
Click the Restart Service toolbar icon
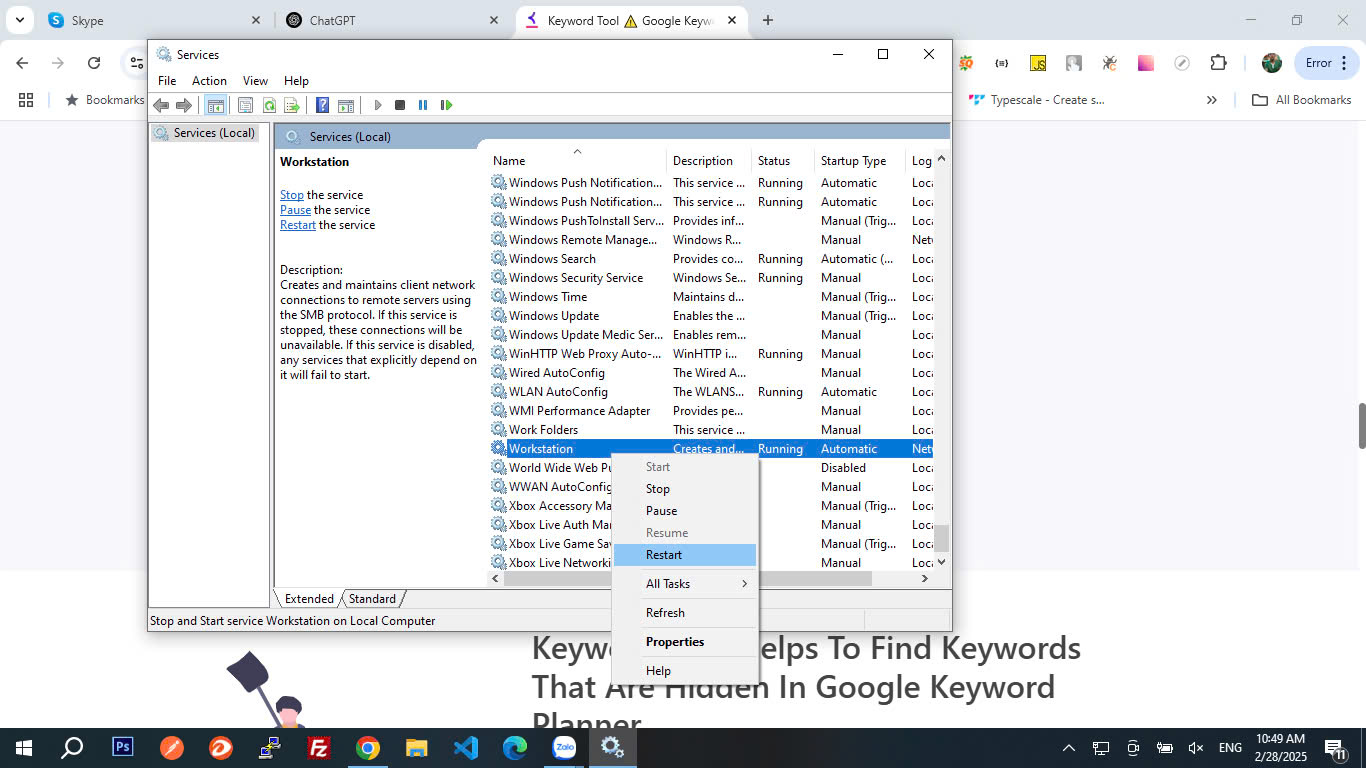[x=446, y=105]
